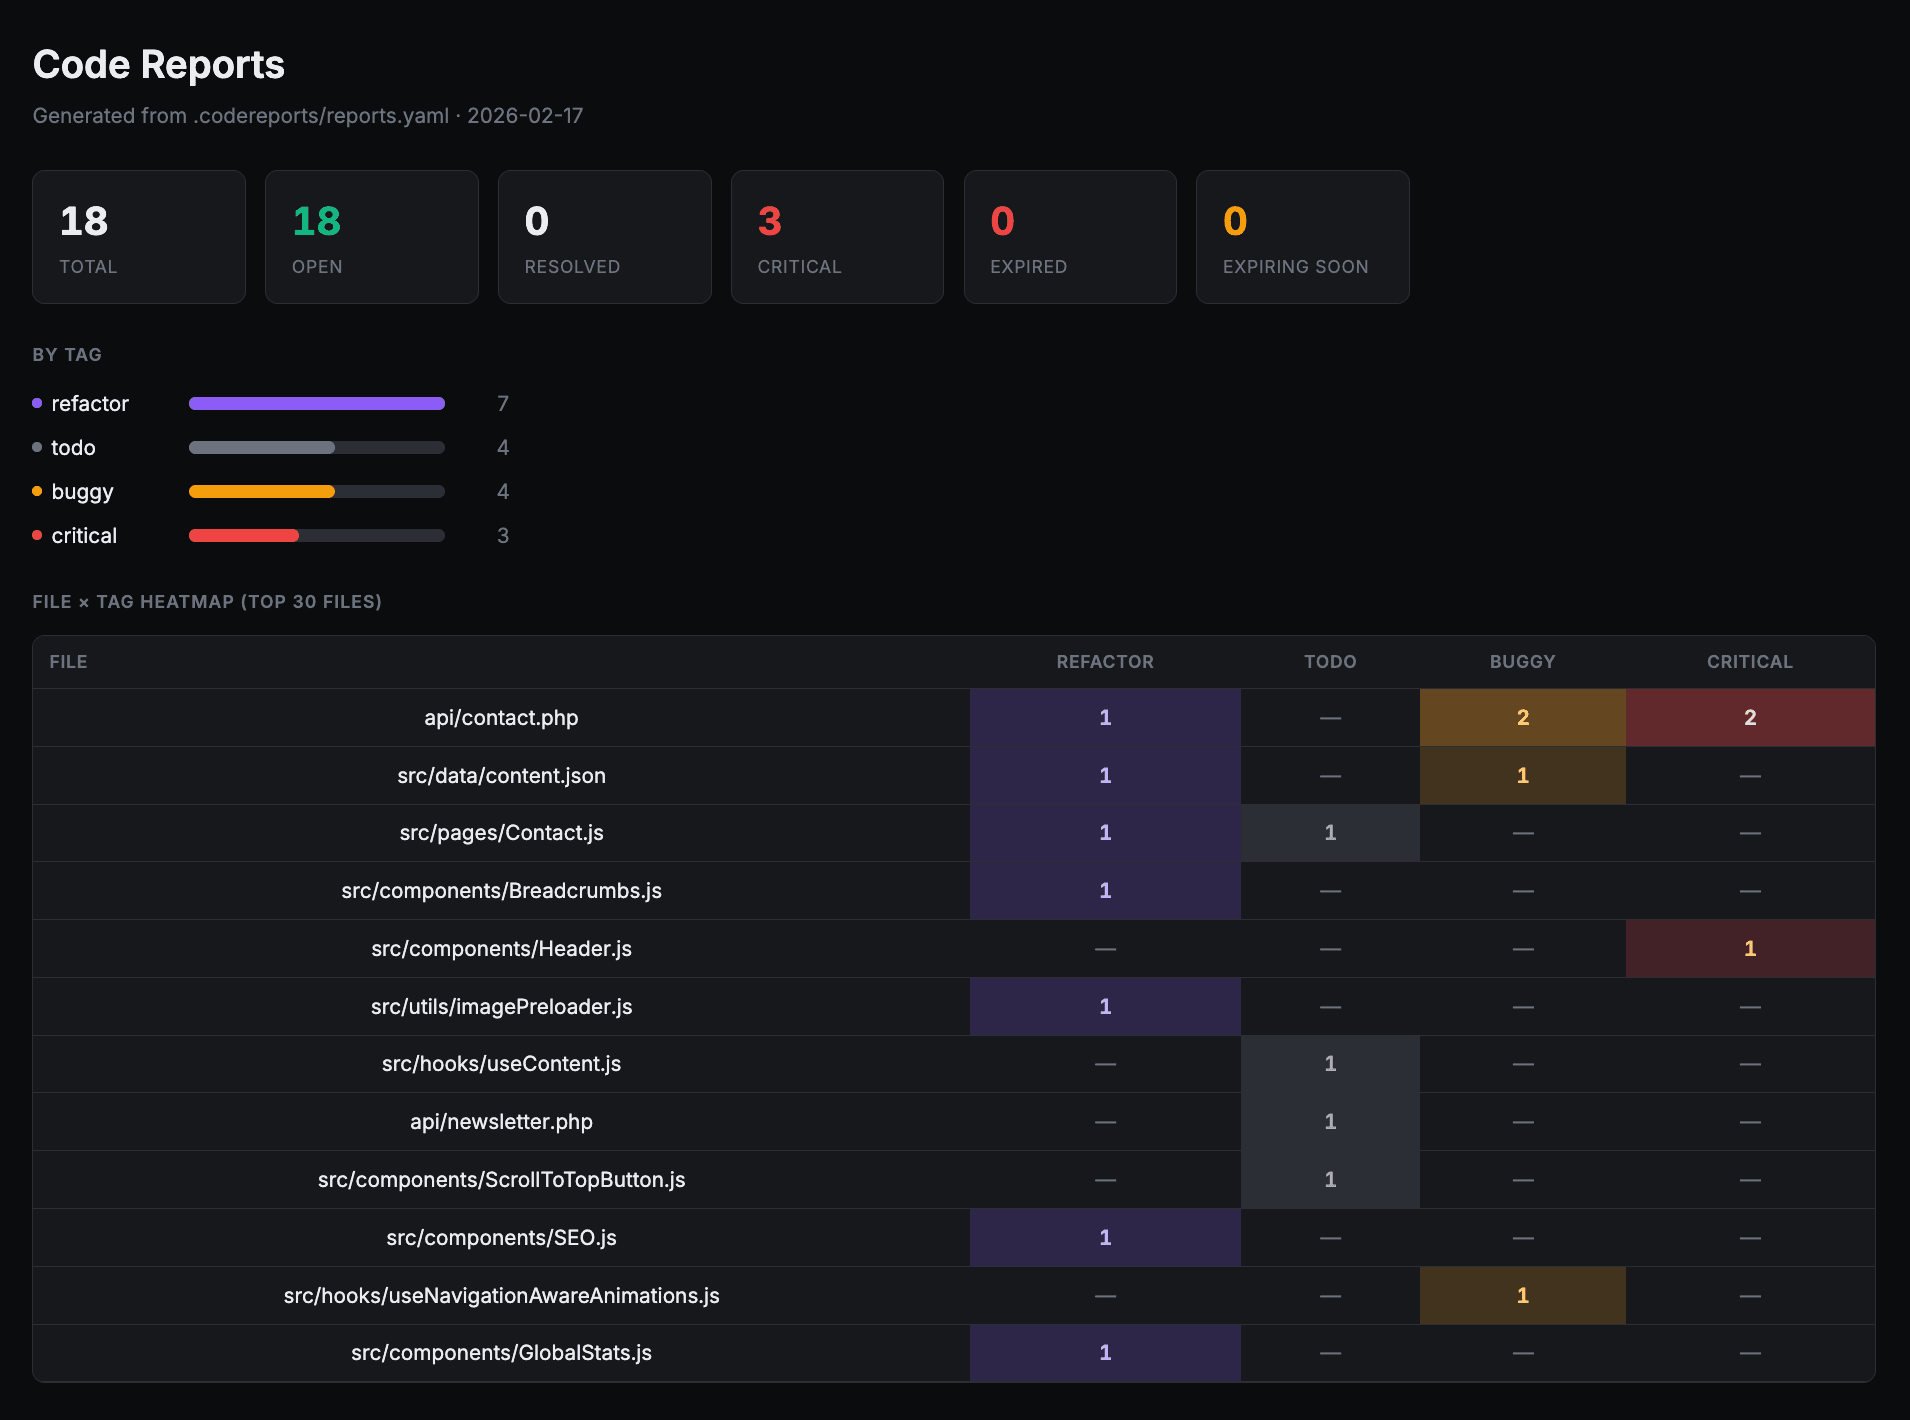Viewport: 1910px width, 1420px height.
Task: Sort by the CRITICAL column header
Action: pyautogui.click(x=1748, y=661)
